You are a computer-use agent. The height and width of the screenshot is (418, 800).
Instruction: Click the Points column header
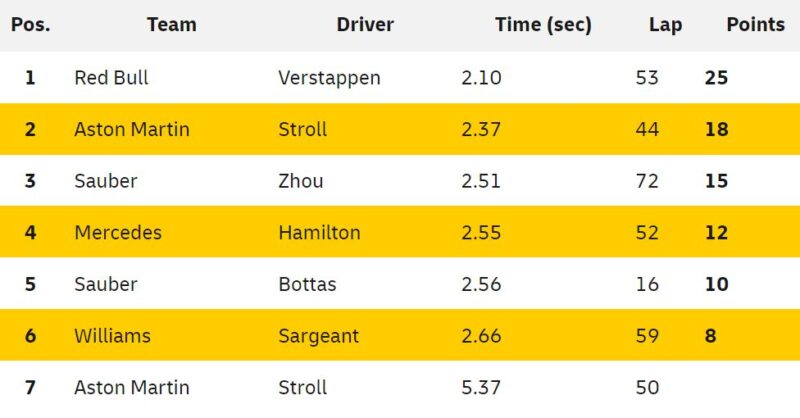[753, 25]
